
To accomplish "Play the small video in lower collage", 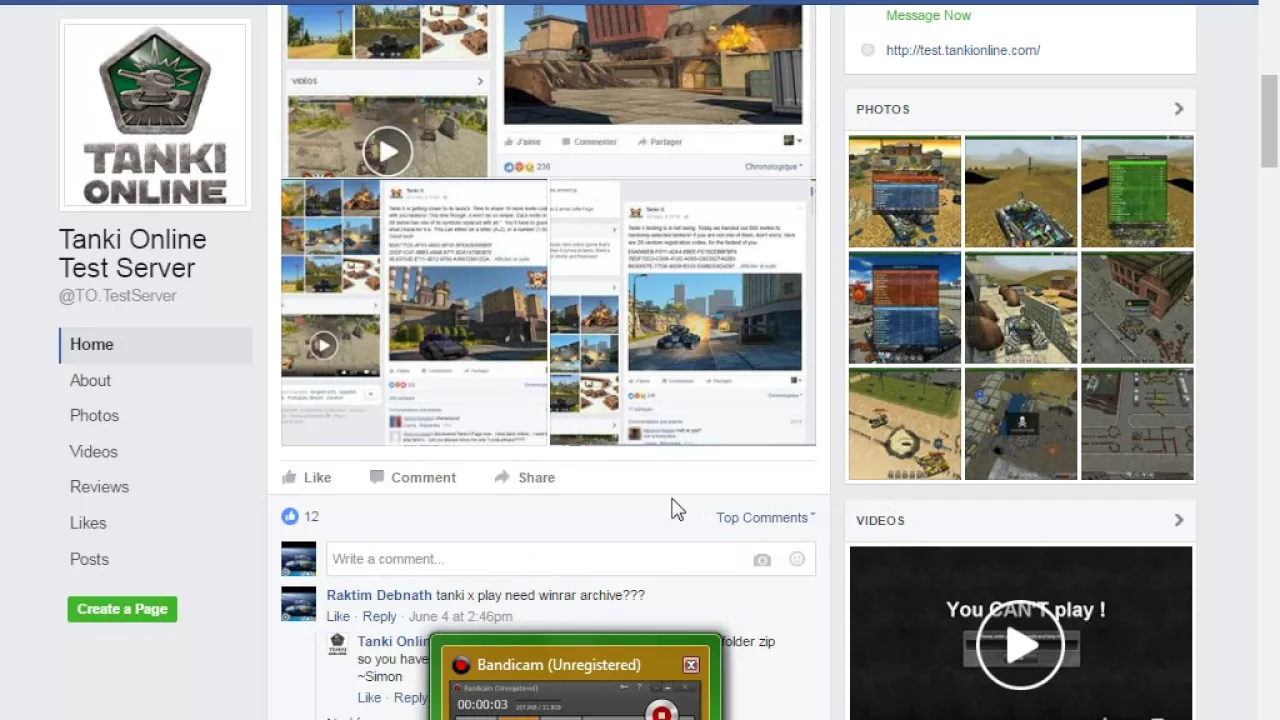I will tap(323, 346).
